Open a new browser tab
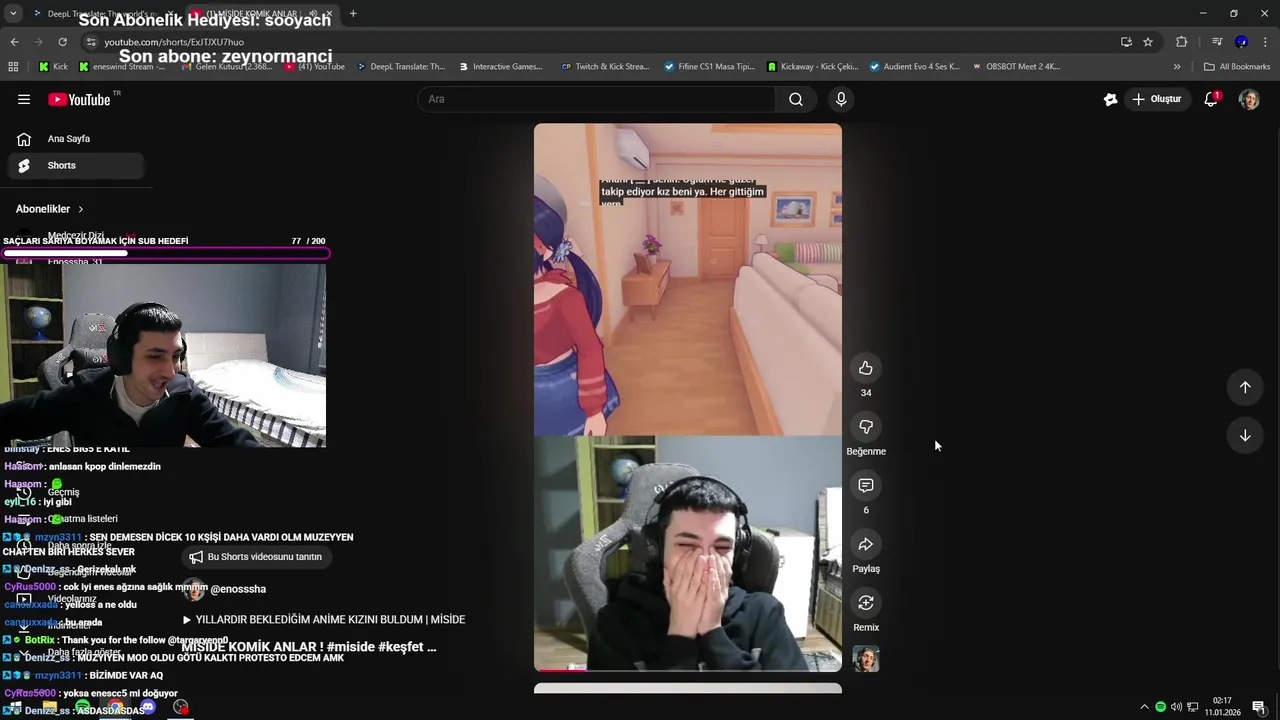Screen dimensions: 1280x720 (x=353, y=14)
